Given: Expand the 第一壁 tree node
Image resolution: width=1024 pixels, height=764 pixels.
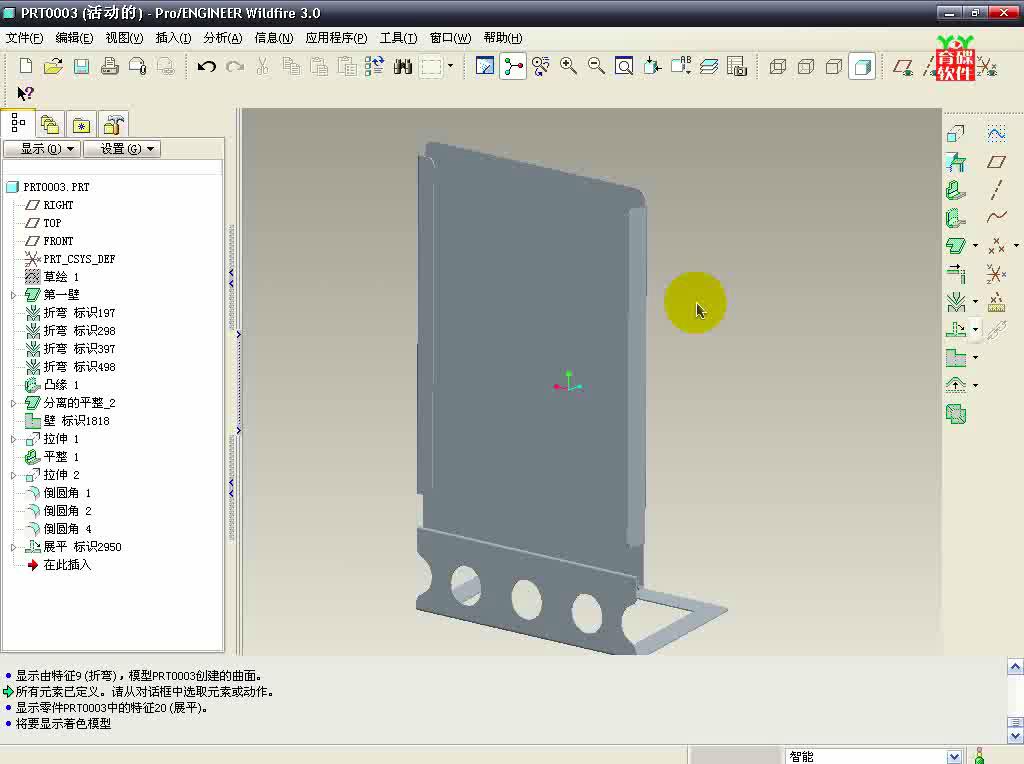Looking at the screenshot, I should (13, 295).
